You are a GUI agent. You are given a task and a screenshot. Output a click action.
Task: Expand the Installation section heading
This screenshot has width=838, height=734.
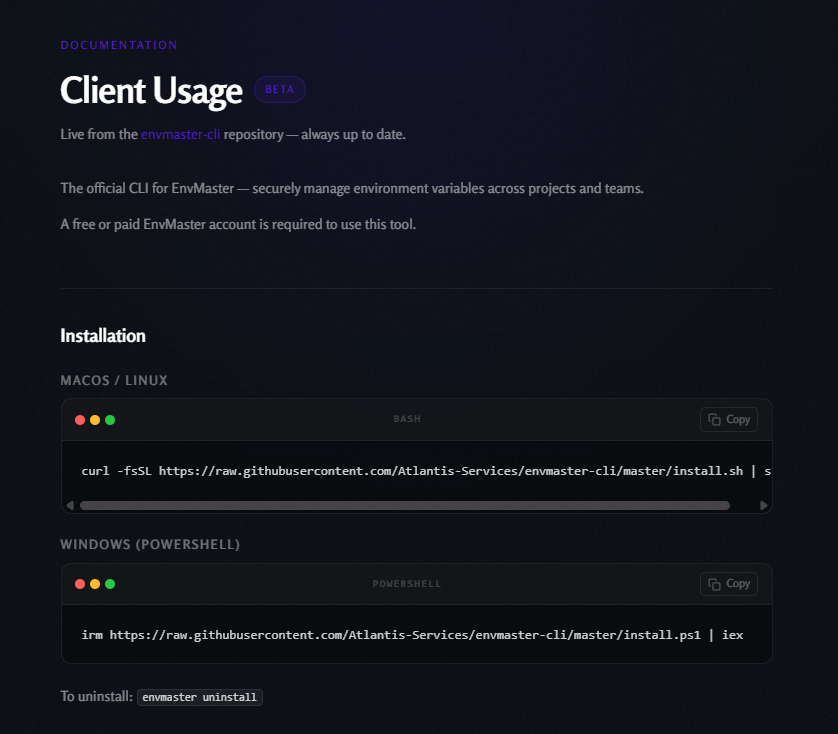[103, 336]
